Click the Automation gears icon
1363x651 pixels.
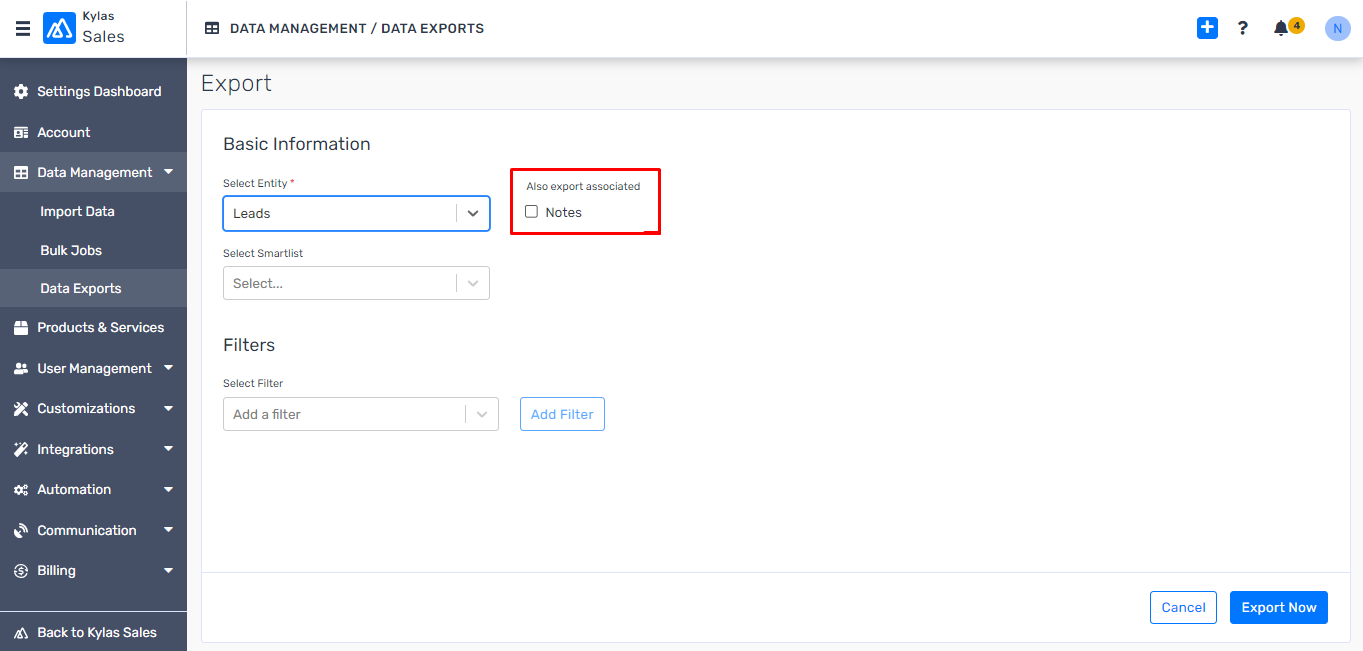21,490
